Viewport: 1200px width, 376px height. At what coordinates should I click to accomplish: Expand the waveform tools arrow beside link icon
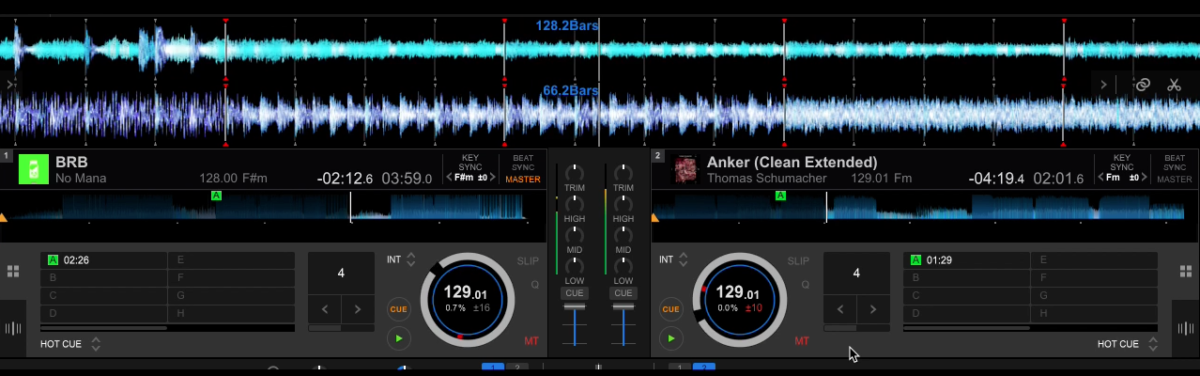click(1104, 85)
